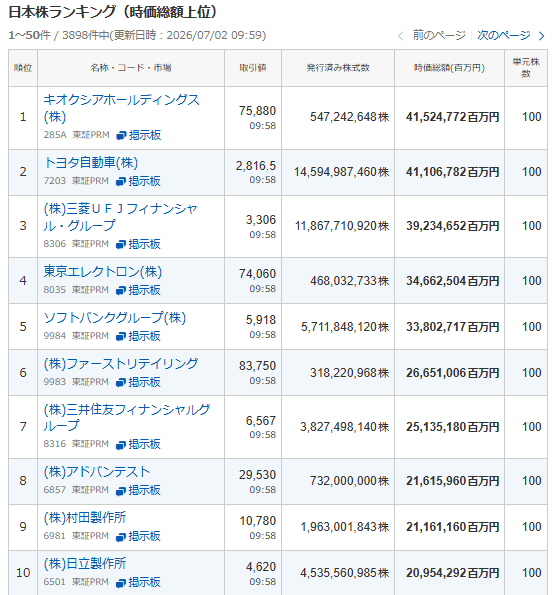This screenshot has height=595, width=555.
Task: Open (株)村田製作所 stock page
Action: (x=85, y=518)
